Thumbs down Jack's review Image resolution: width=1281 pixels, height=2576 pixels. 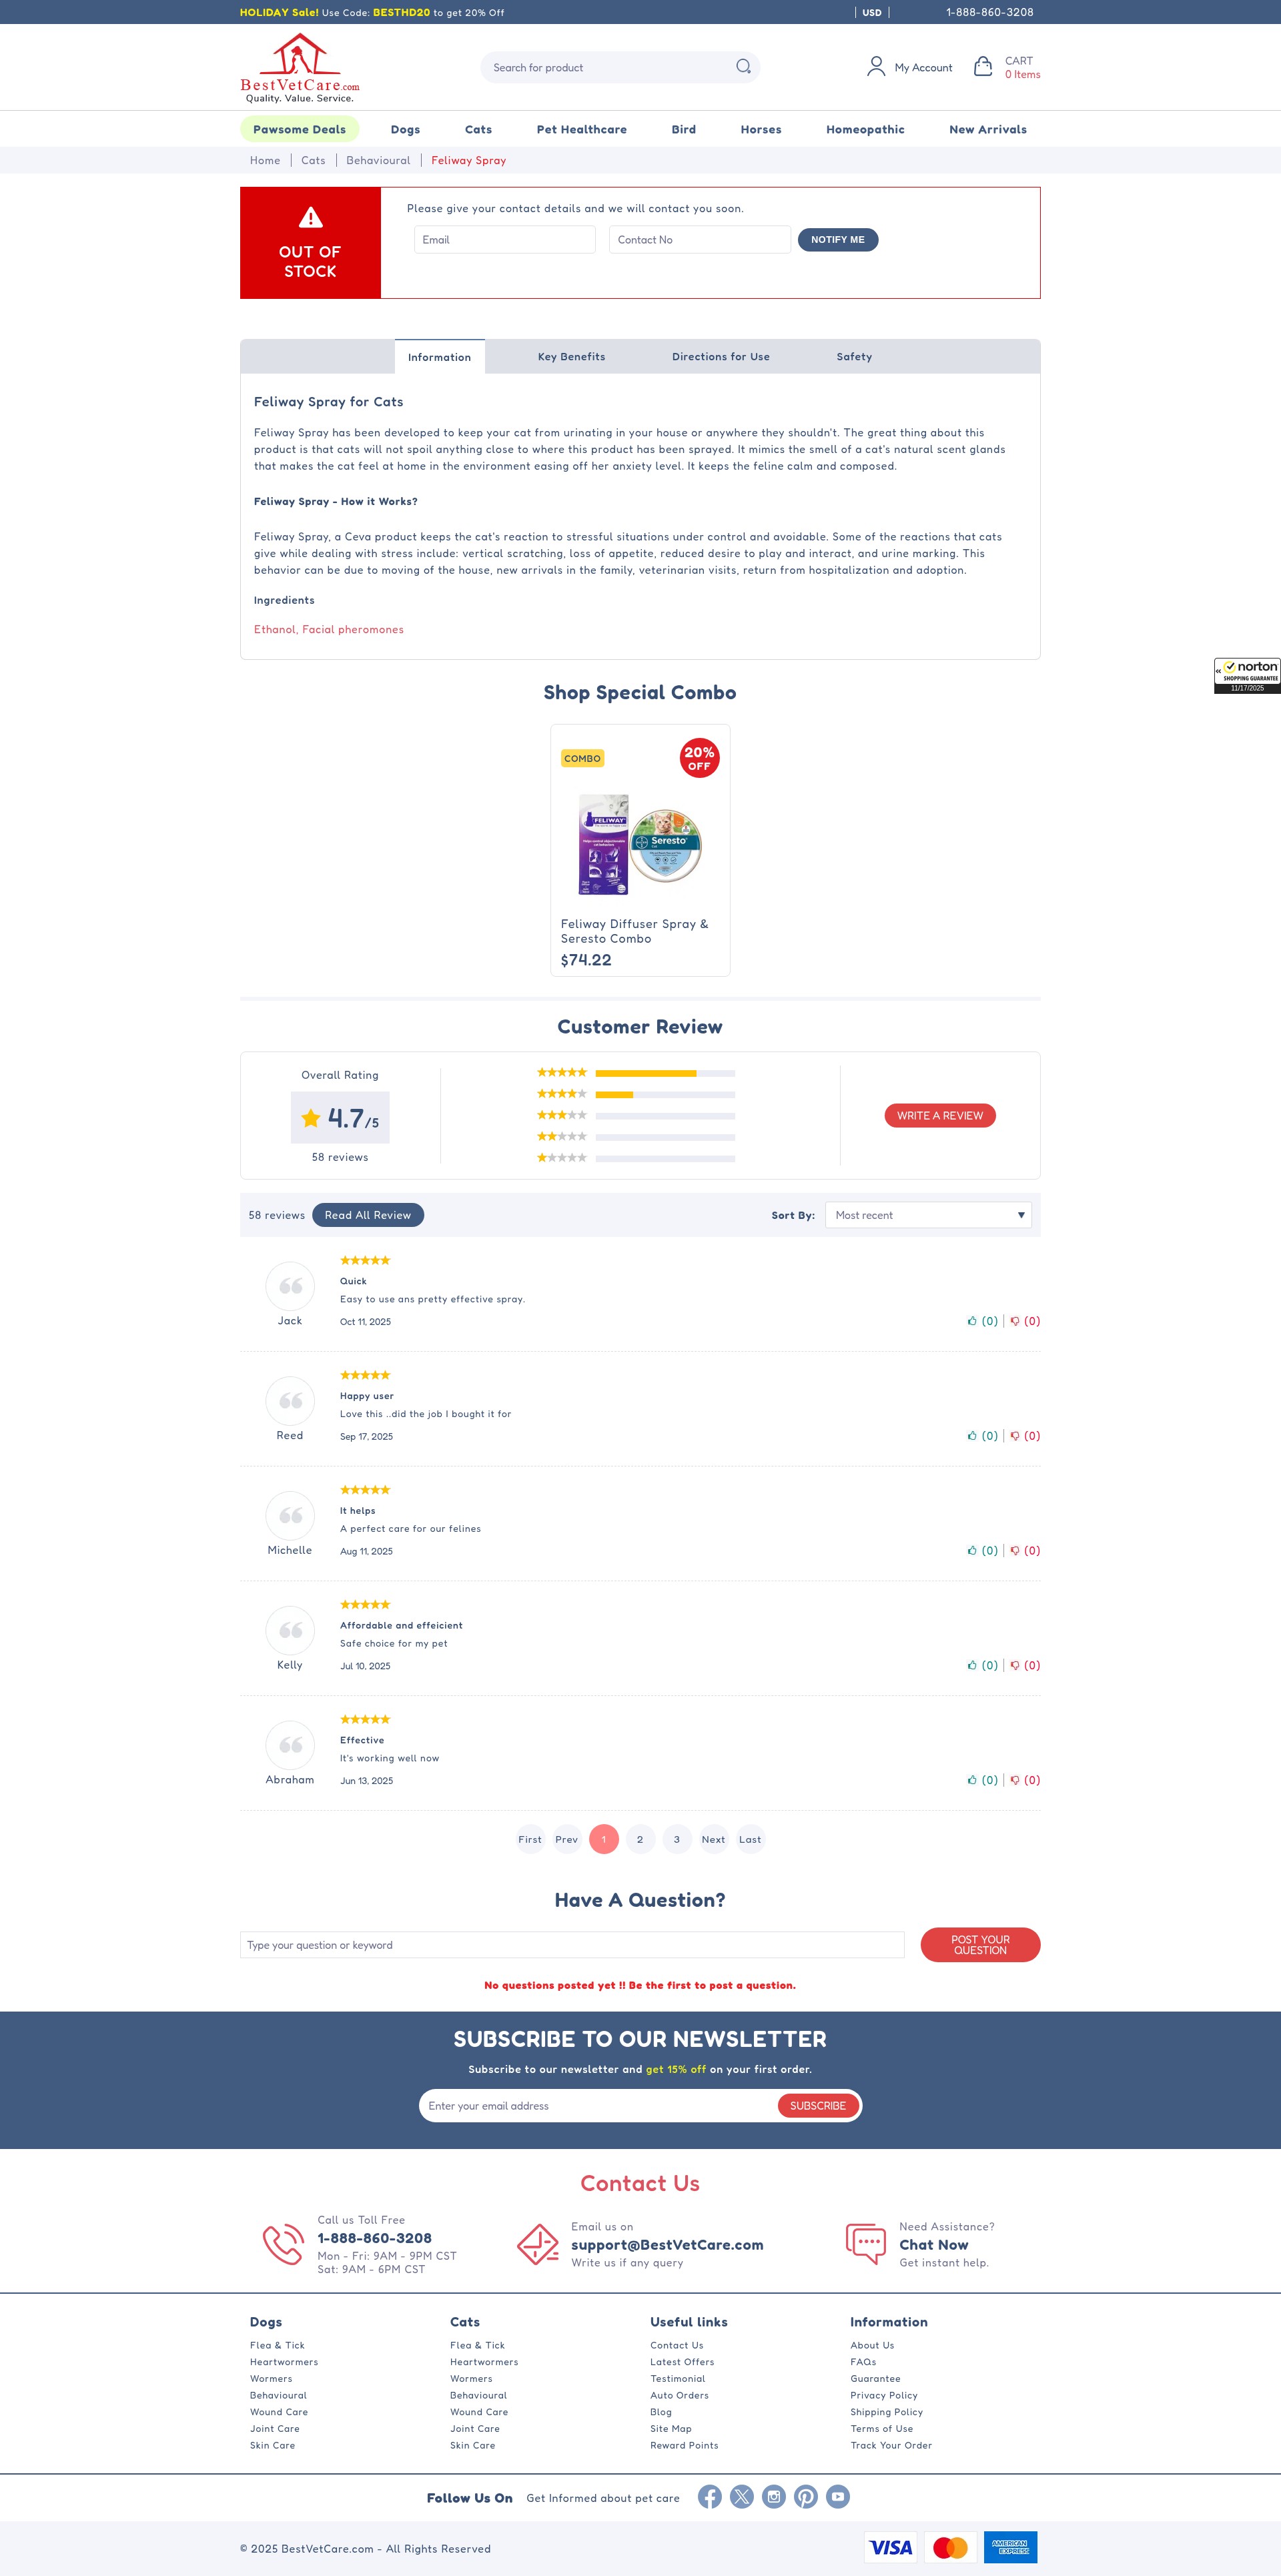pos(1015,1321)
